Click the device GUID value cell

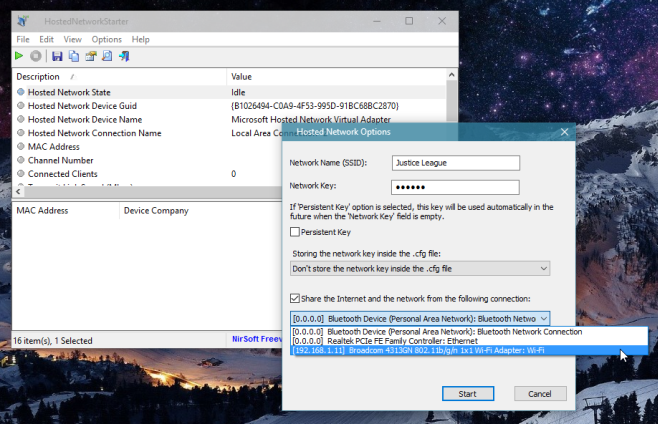(x=315, y=106)
